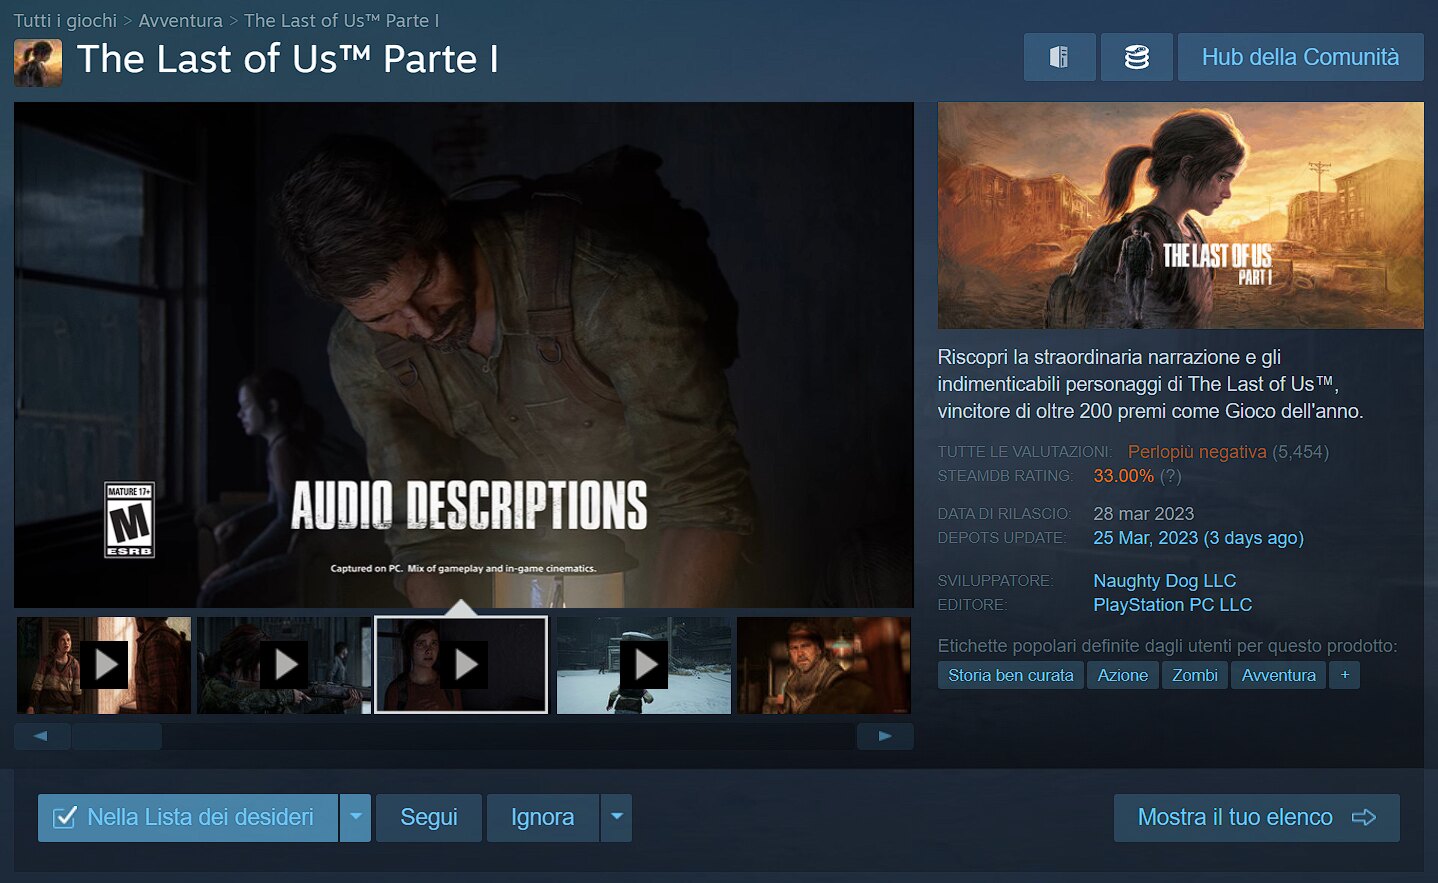Screen dimensions: 1438x883
Task: Click the Segui button
Action: click(x=429, y=818)
